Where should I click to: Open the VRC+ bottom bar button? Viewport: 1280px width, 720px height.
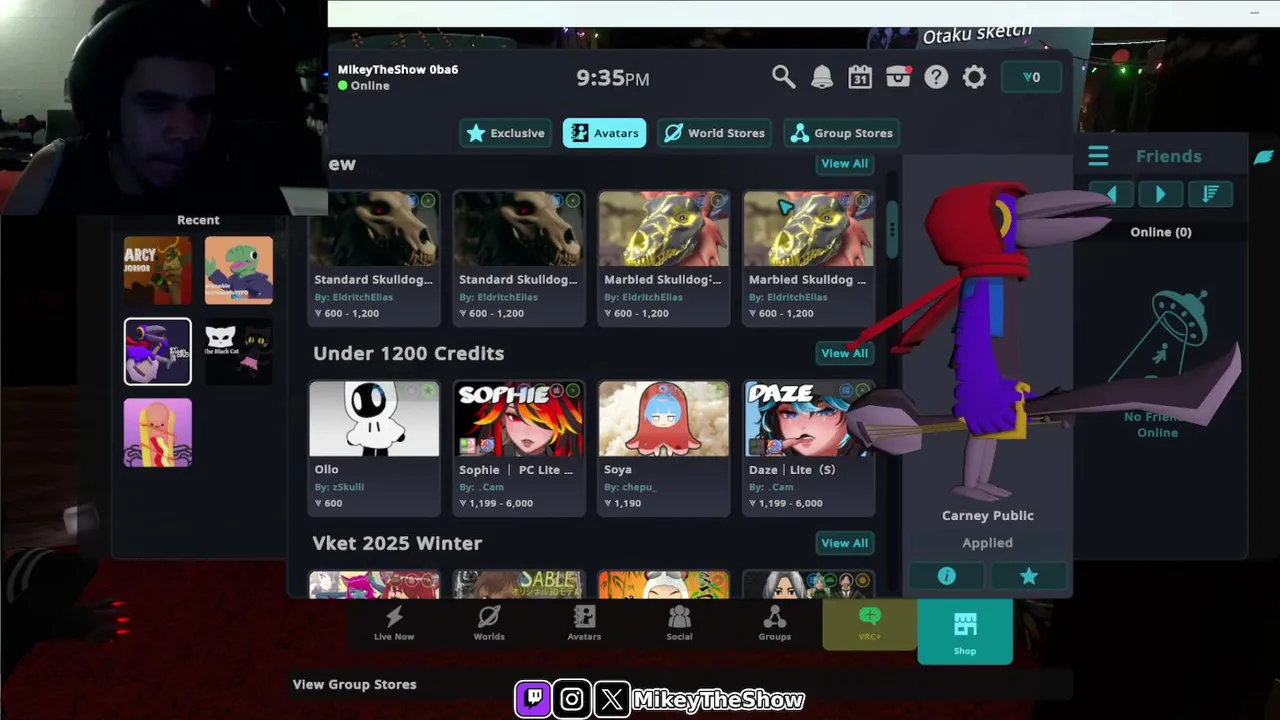click(x=869, y=625)
